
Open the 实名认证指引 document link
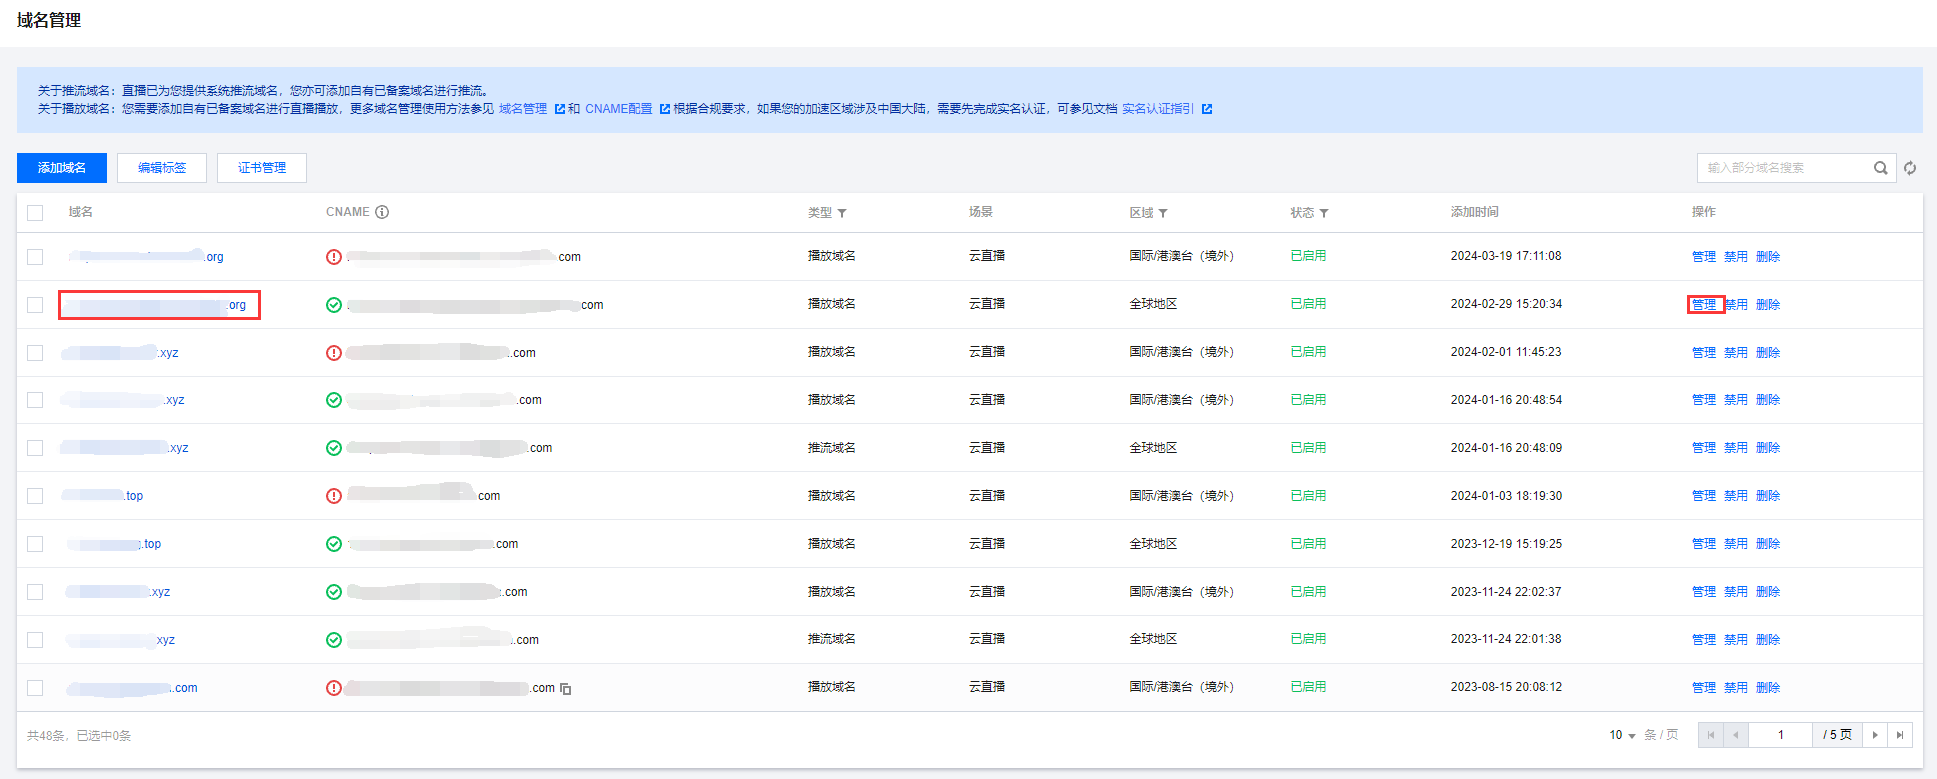click(1158, 109)
